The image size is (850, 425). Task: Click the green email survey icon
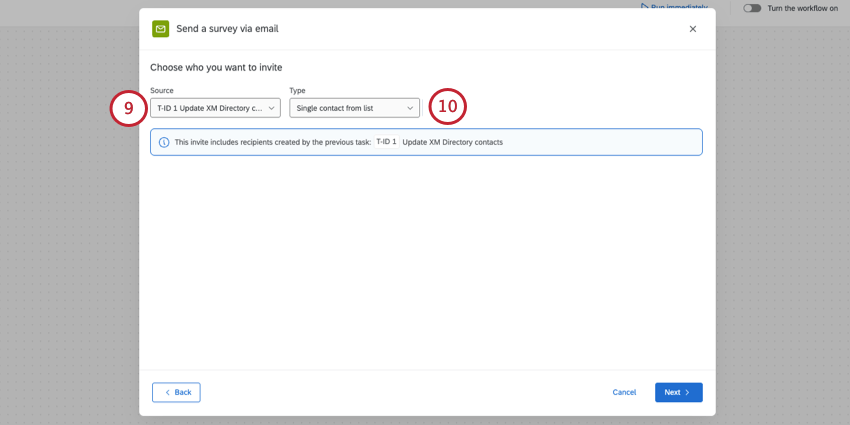click(x=160, y=29)
